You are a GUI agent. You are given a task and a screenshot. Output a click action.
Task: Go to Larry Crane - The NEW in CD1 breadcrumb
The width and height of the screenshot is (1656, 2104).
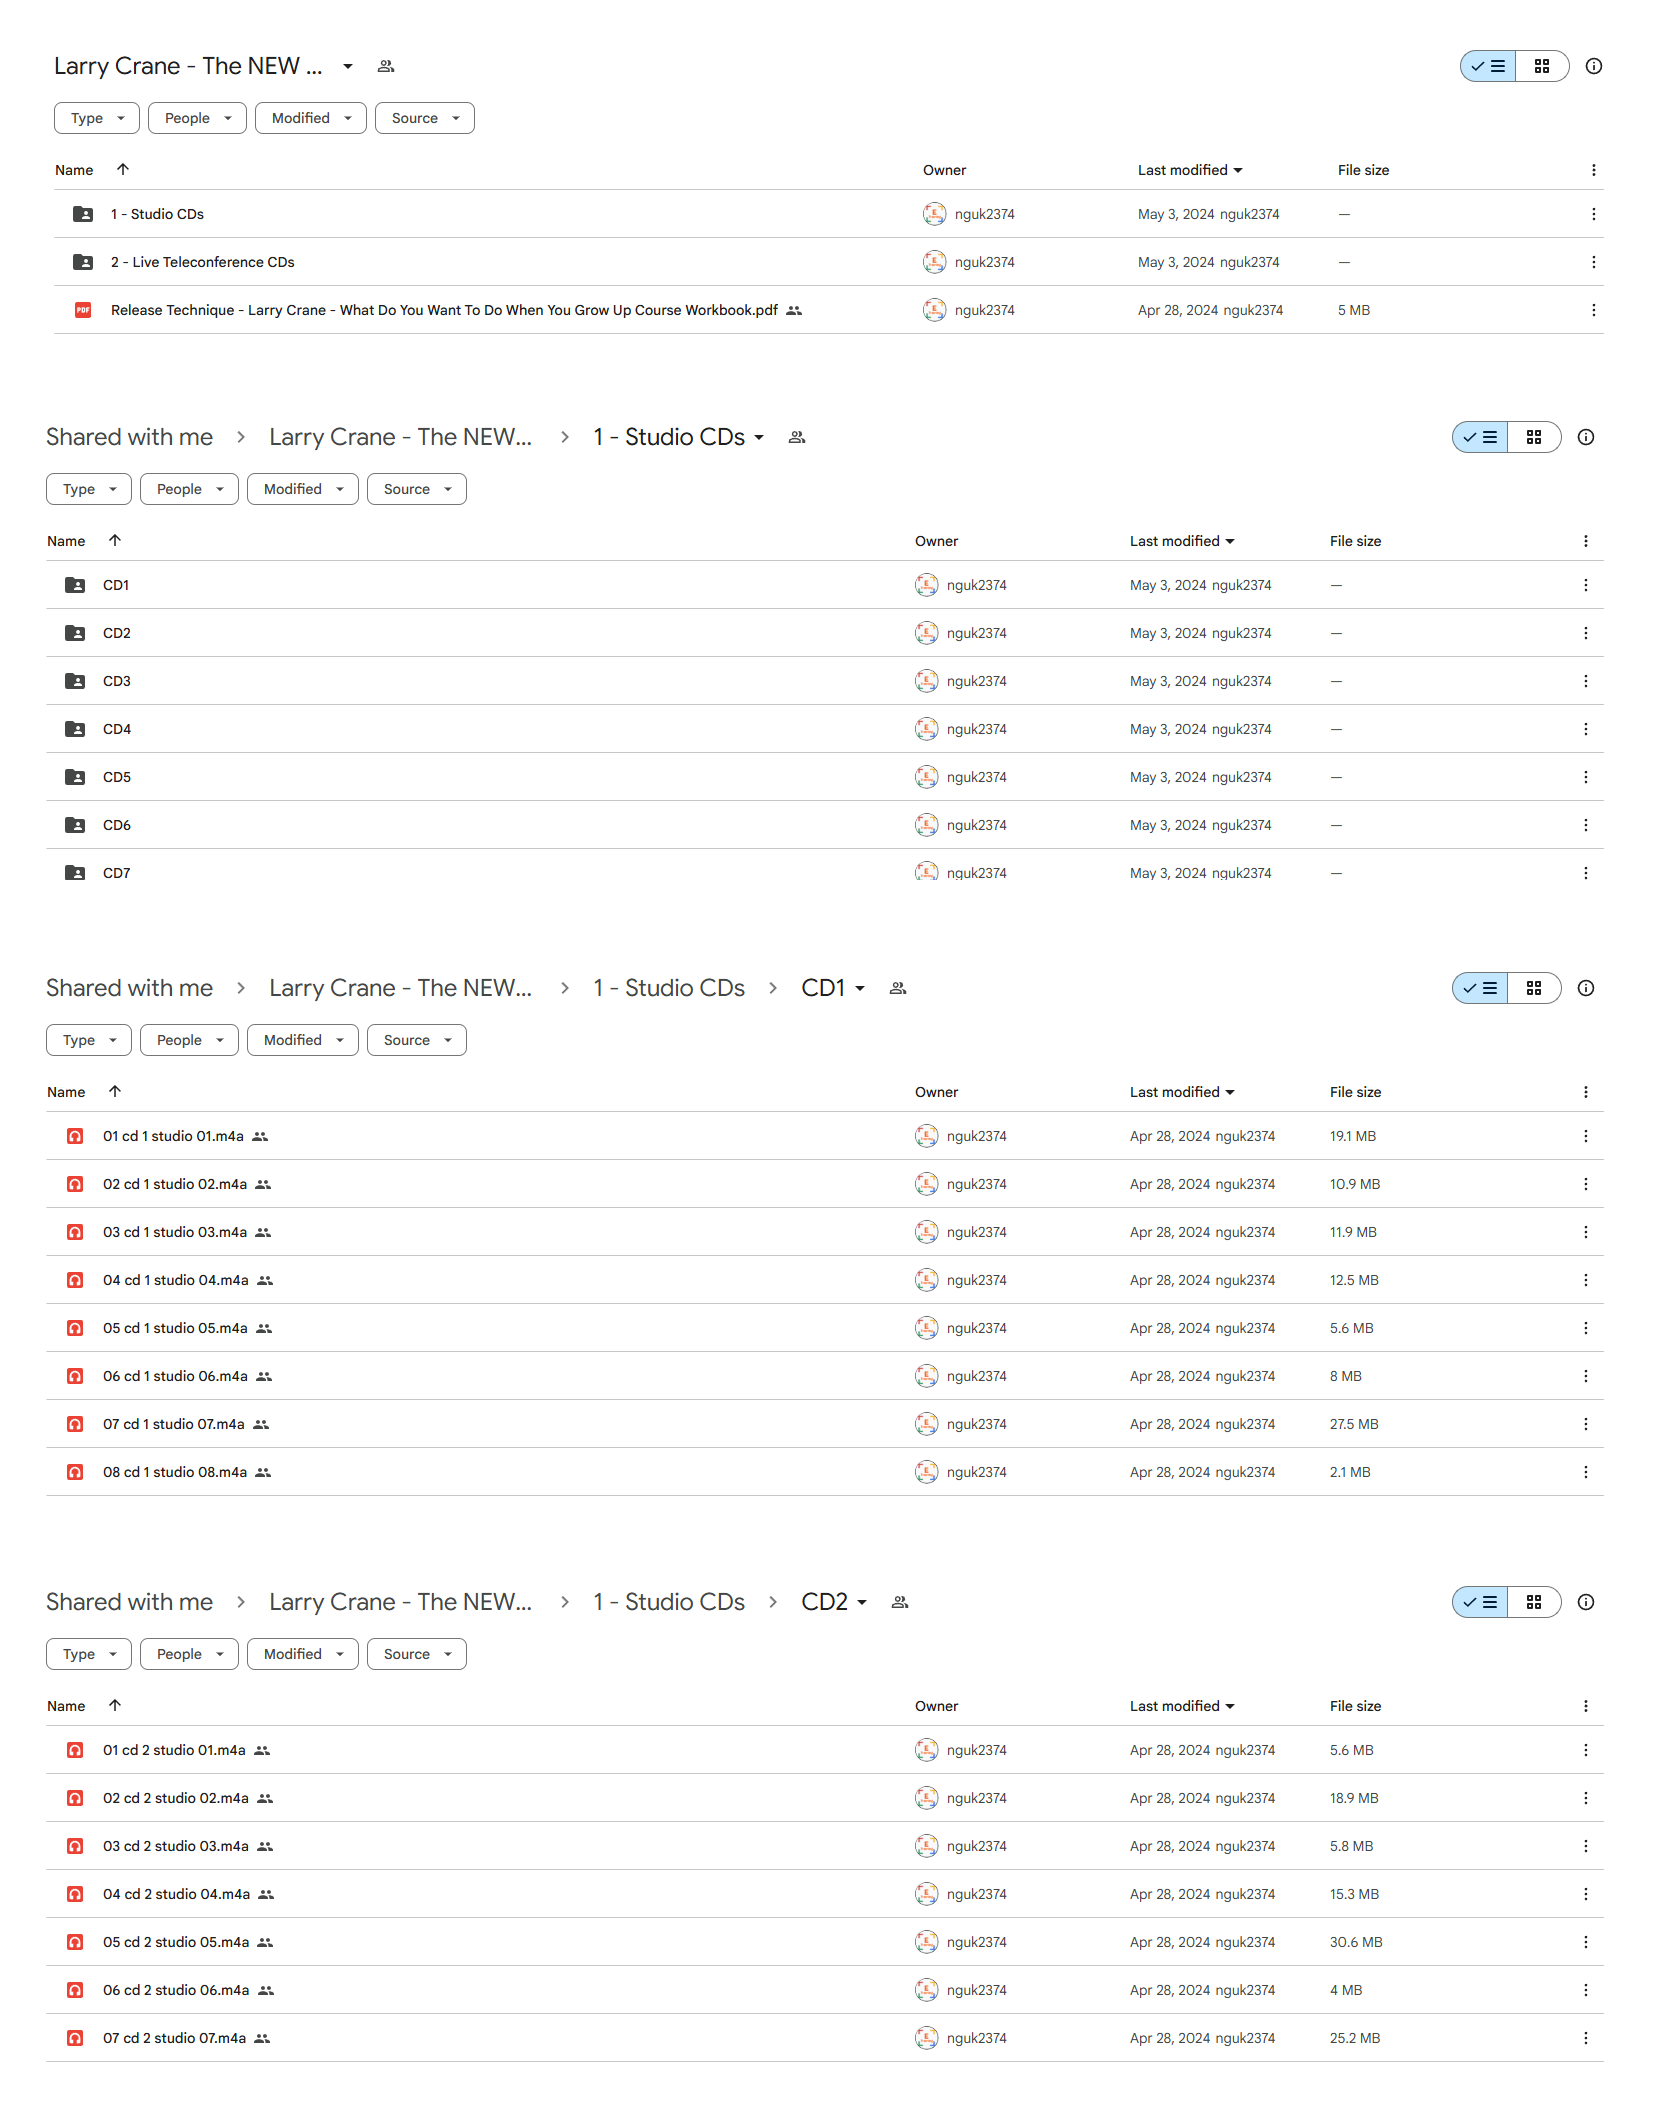(x=400, y=988)
